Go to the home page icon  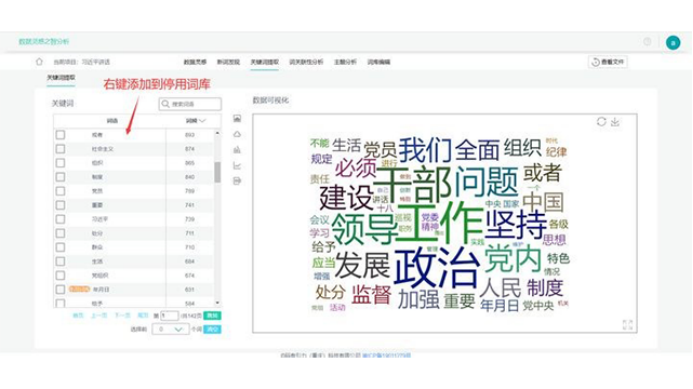click(x=39, y=62)
